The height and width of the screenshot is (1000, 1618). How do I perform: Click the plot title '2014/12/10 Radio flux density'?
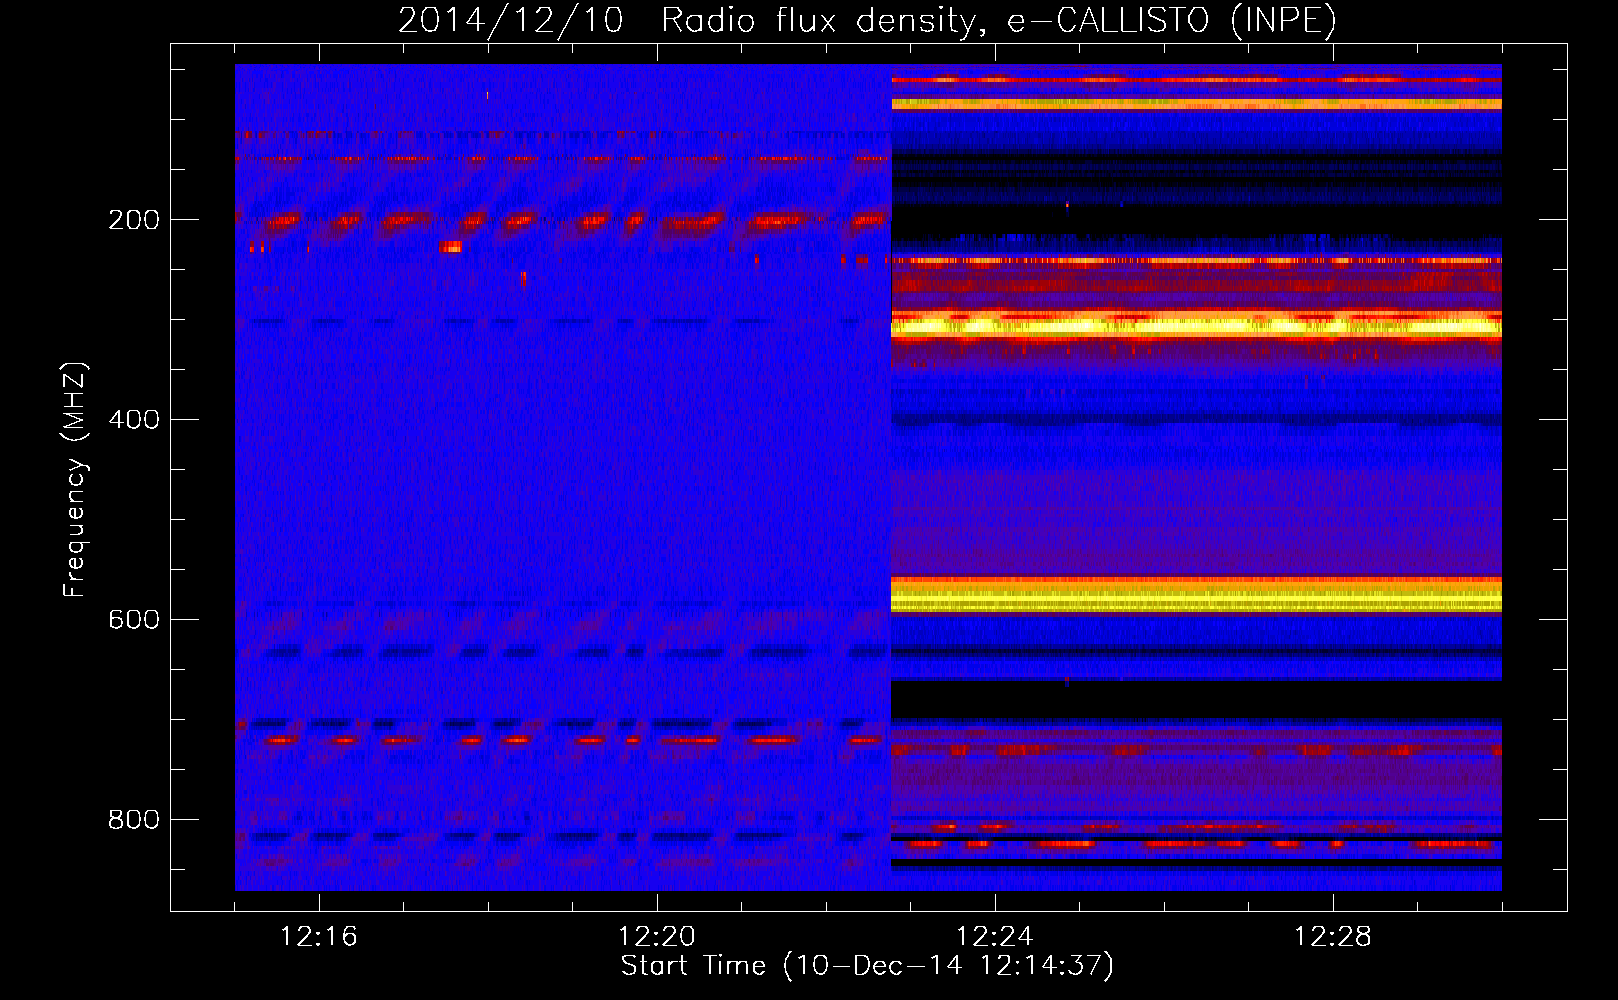[867, 20]
